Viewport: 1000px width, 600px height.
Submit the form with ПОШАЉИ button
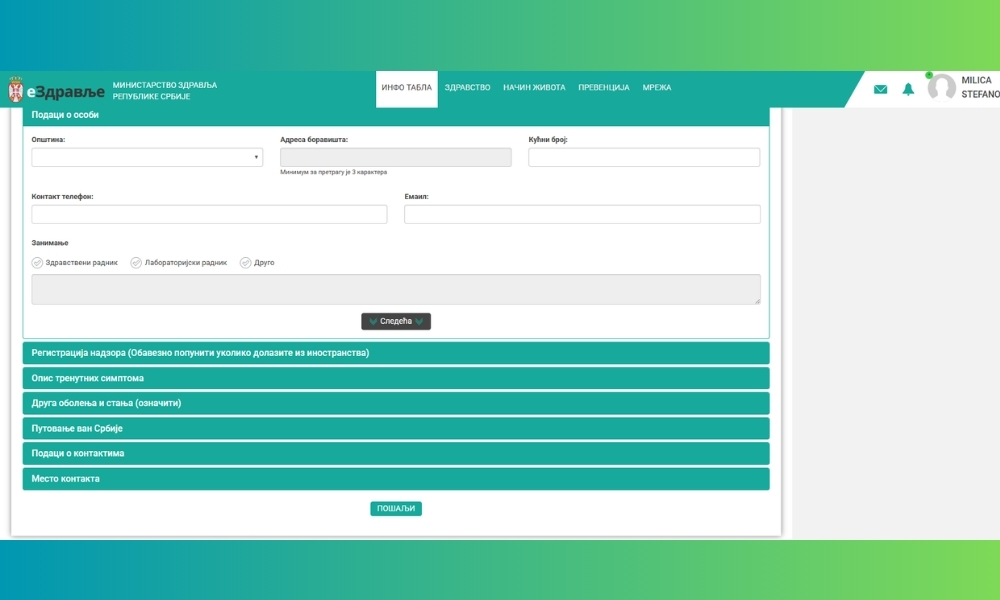coord(396,508)
